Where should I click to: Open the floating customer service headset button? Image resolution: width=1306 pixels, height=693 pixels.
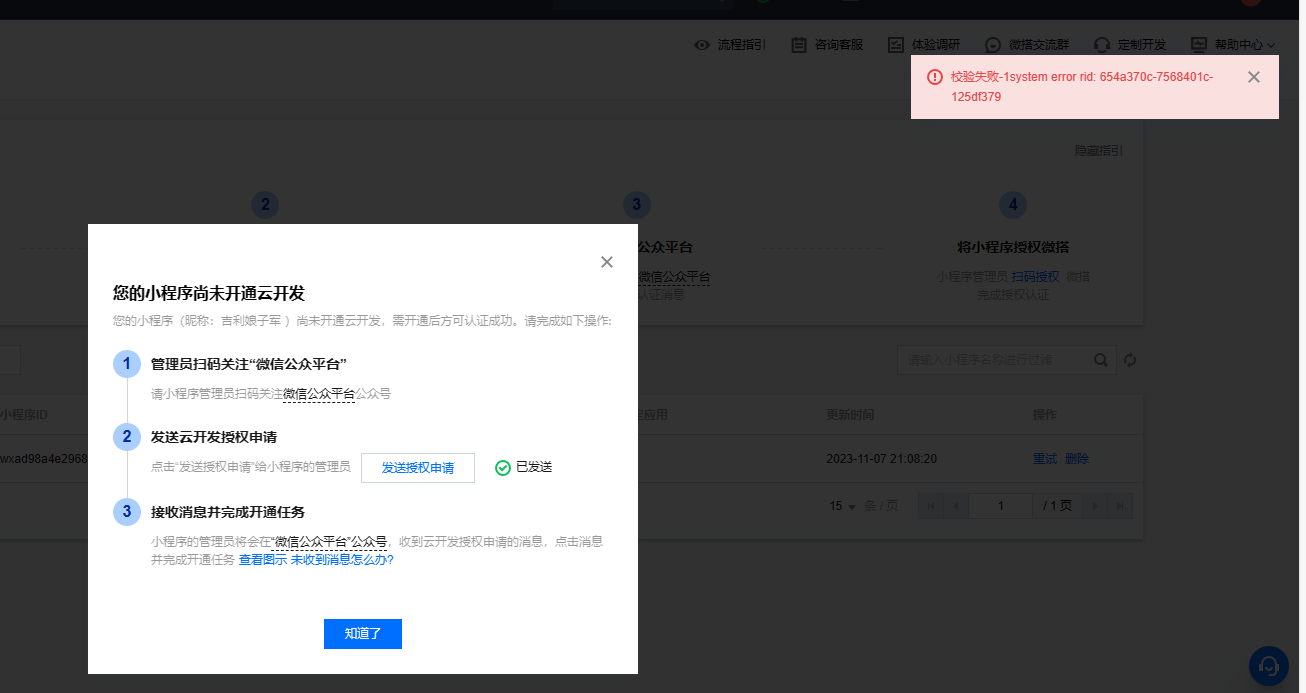(1269, 666)
